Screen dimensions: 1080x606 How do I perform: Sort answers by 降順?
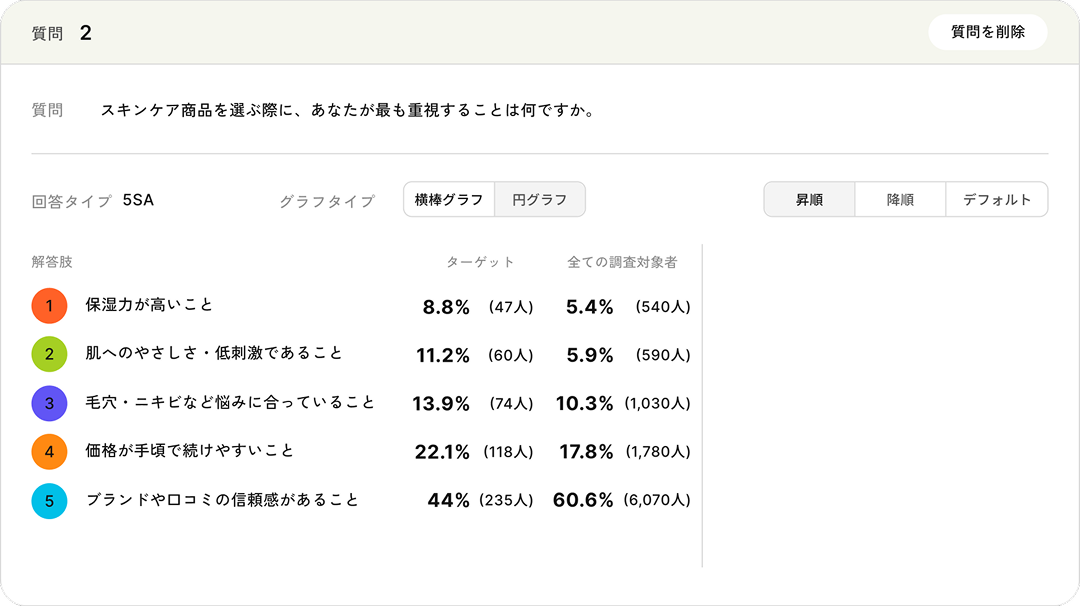pyautogui.click(x=900, y=200)
